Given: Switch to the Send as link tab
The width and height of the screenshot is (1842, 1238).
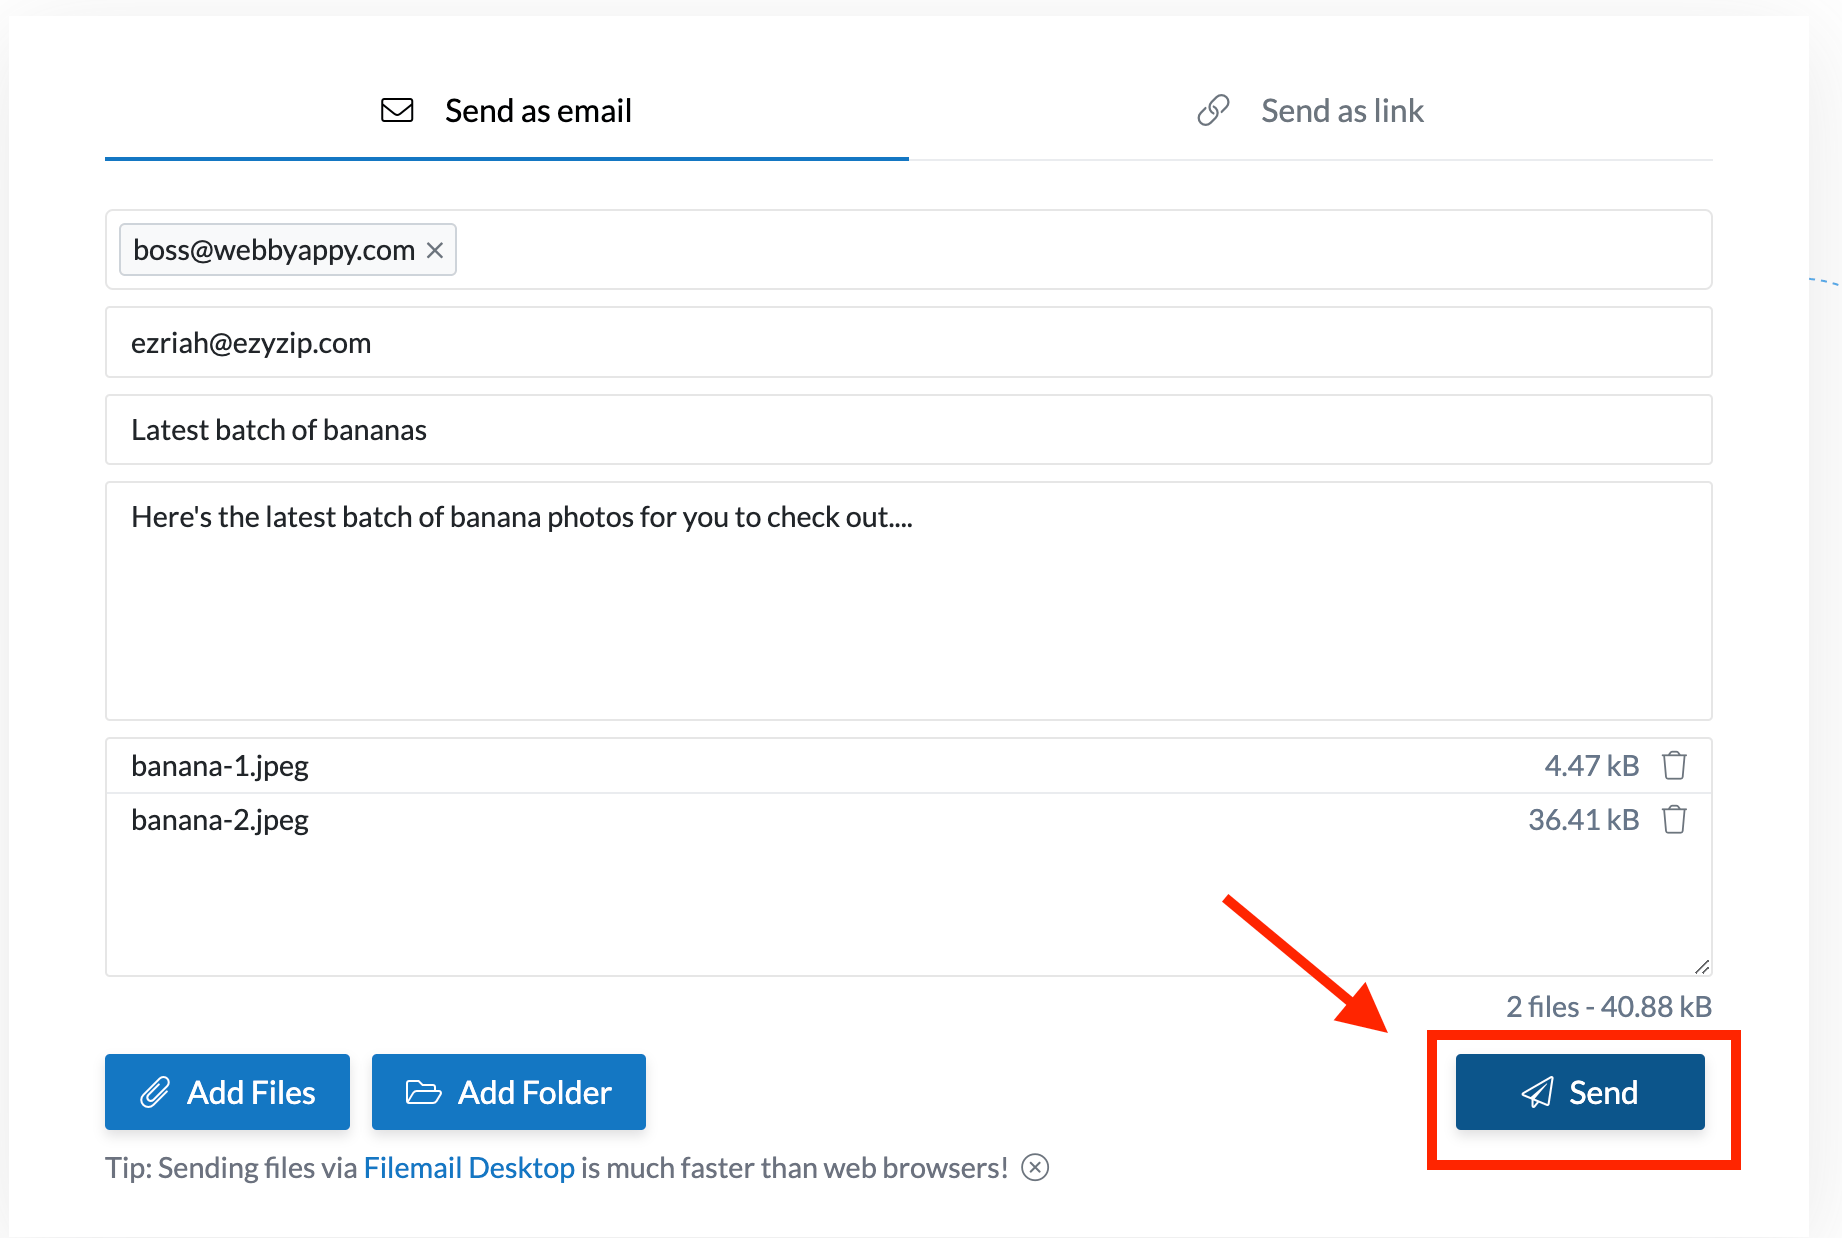Looking at the screenshot, I should pyautogui.click(x=1341, y=110).
